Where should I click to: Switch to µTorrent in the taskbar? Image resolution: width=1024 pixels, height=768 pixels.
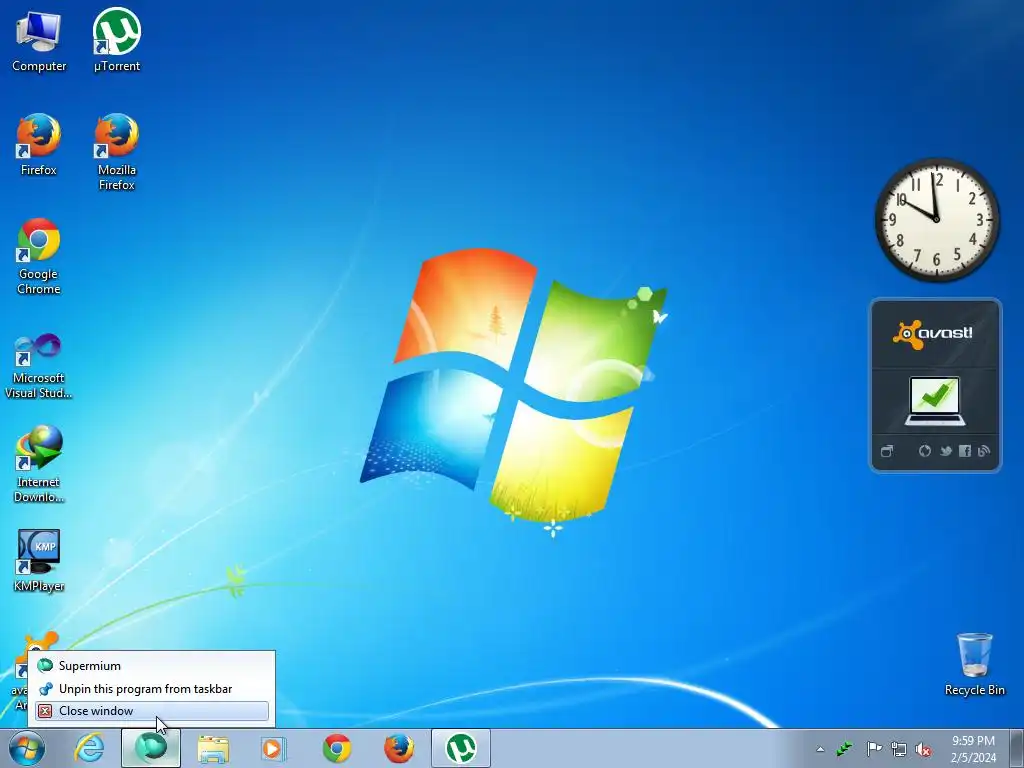[460, 748]
